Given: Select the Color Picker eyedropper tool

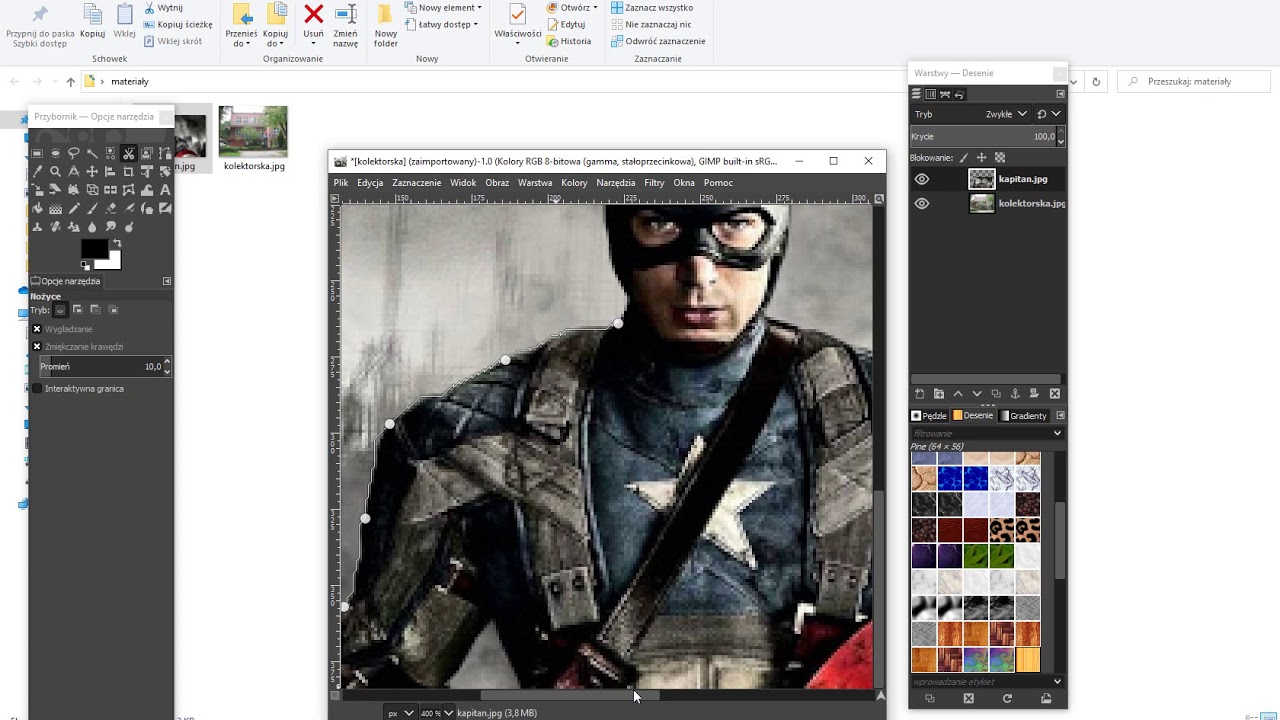Looking at the screenshot, I should coord(37,171).
